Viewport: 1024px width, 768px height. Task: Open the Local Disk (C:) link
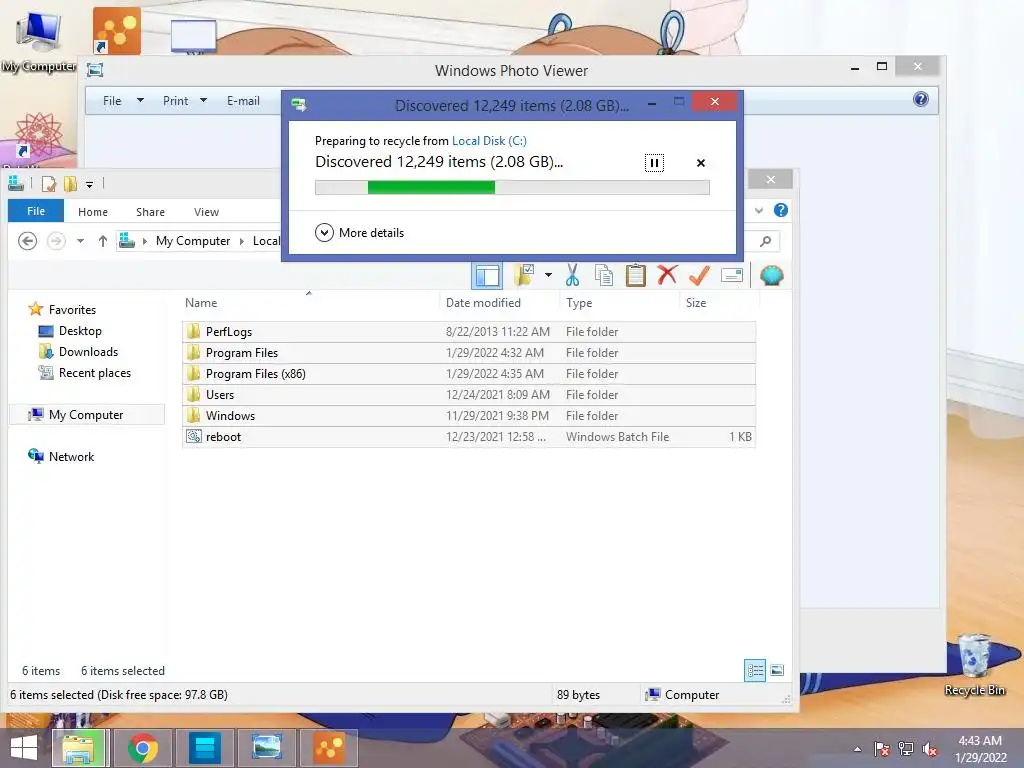489,140
